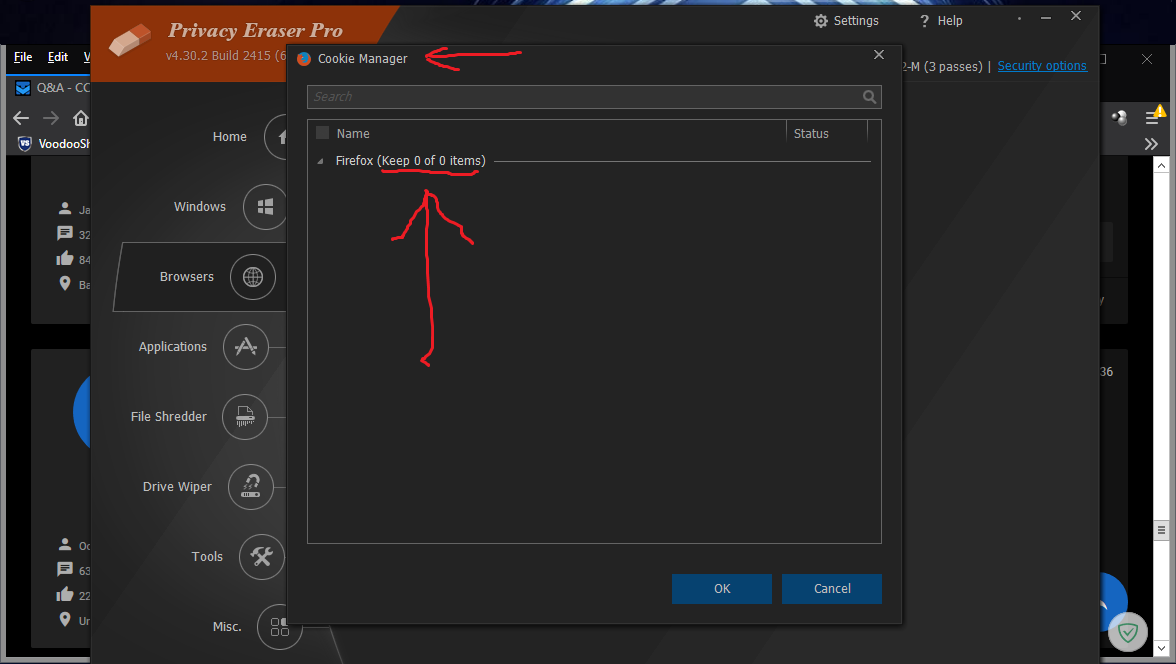Open the File Shredder icon
This screenshot has width=1176, height=664.
click(x=244, y=416)
